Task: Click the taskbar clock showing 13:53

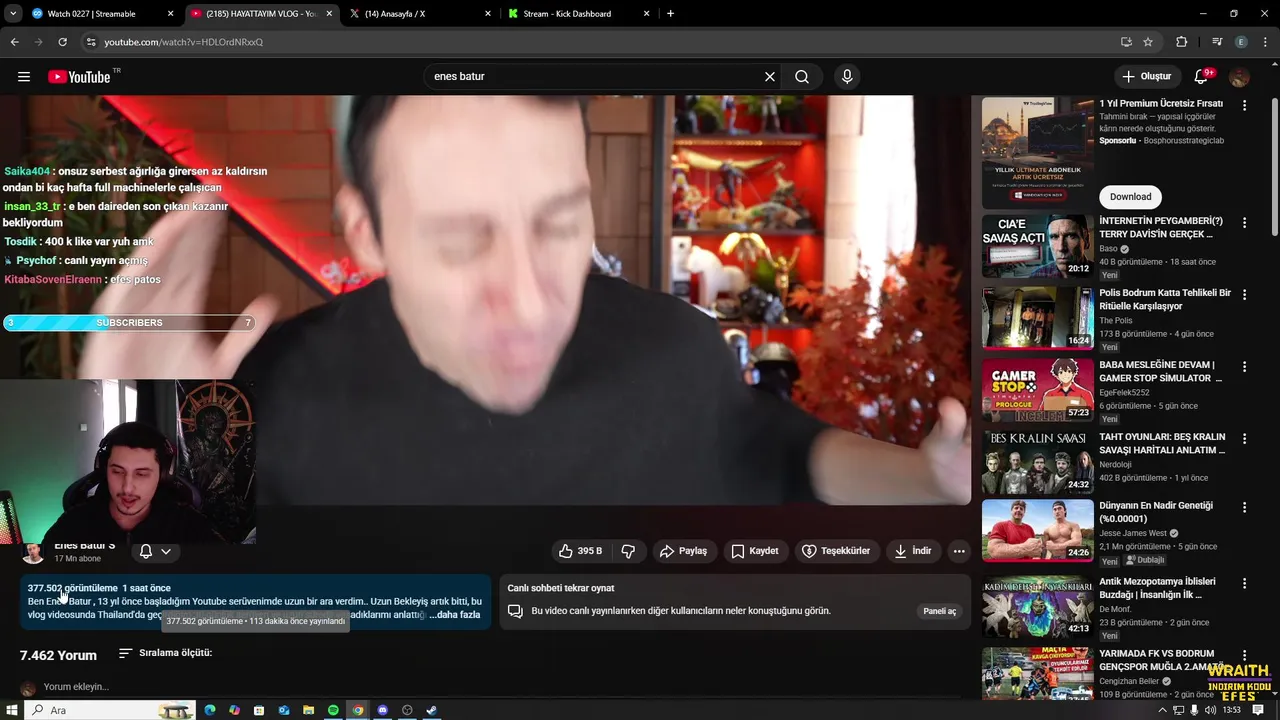Action: coord(1232,710)
